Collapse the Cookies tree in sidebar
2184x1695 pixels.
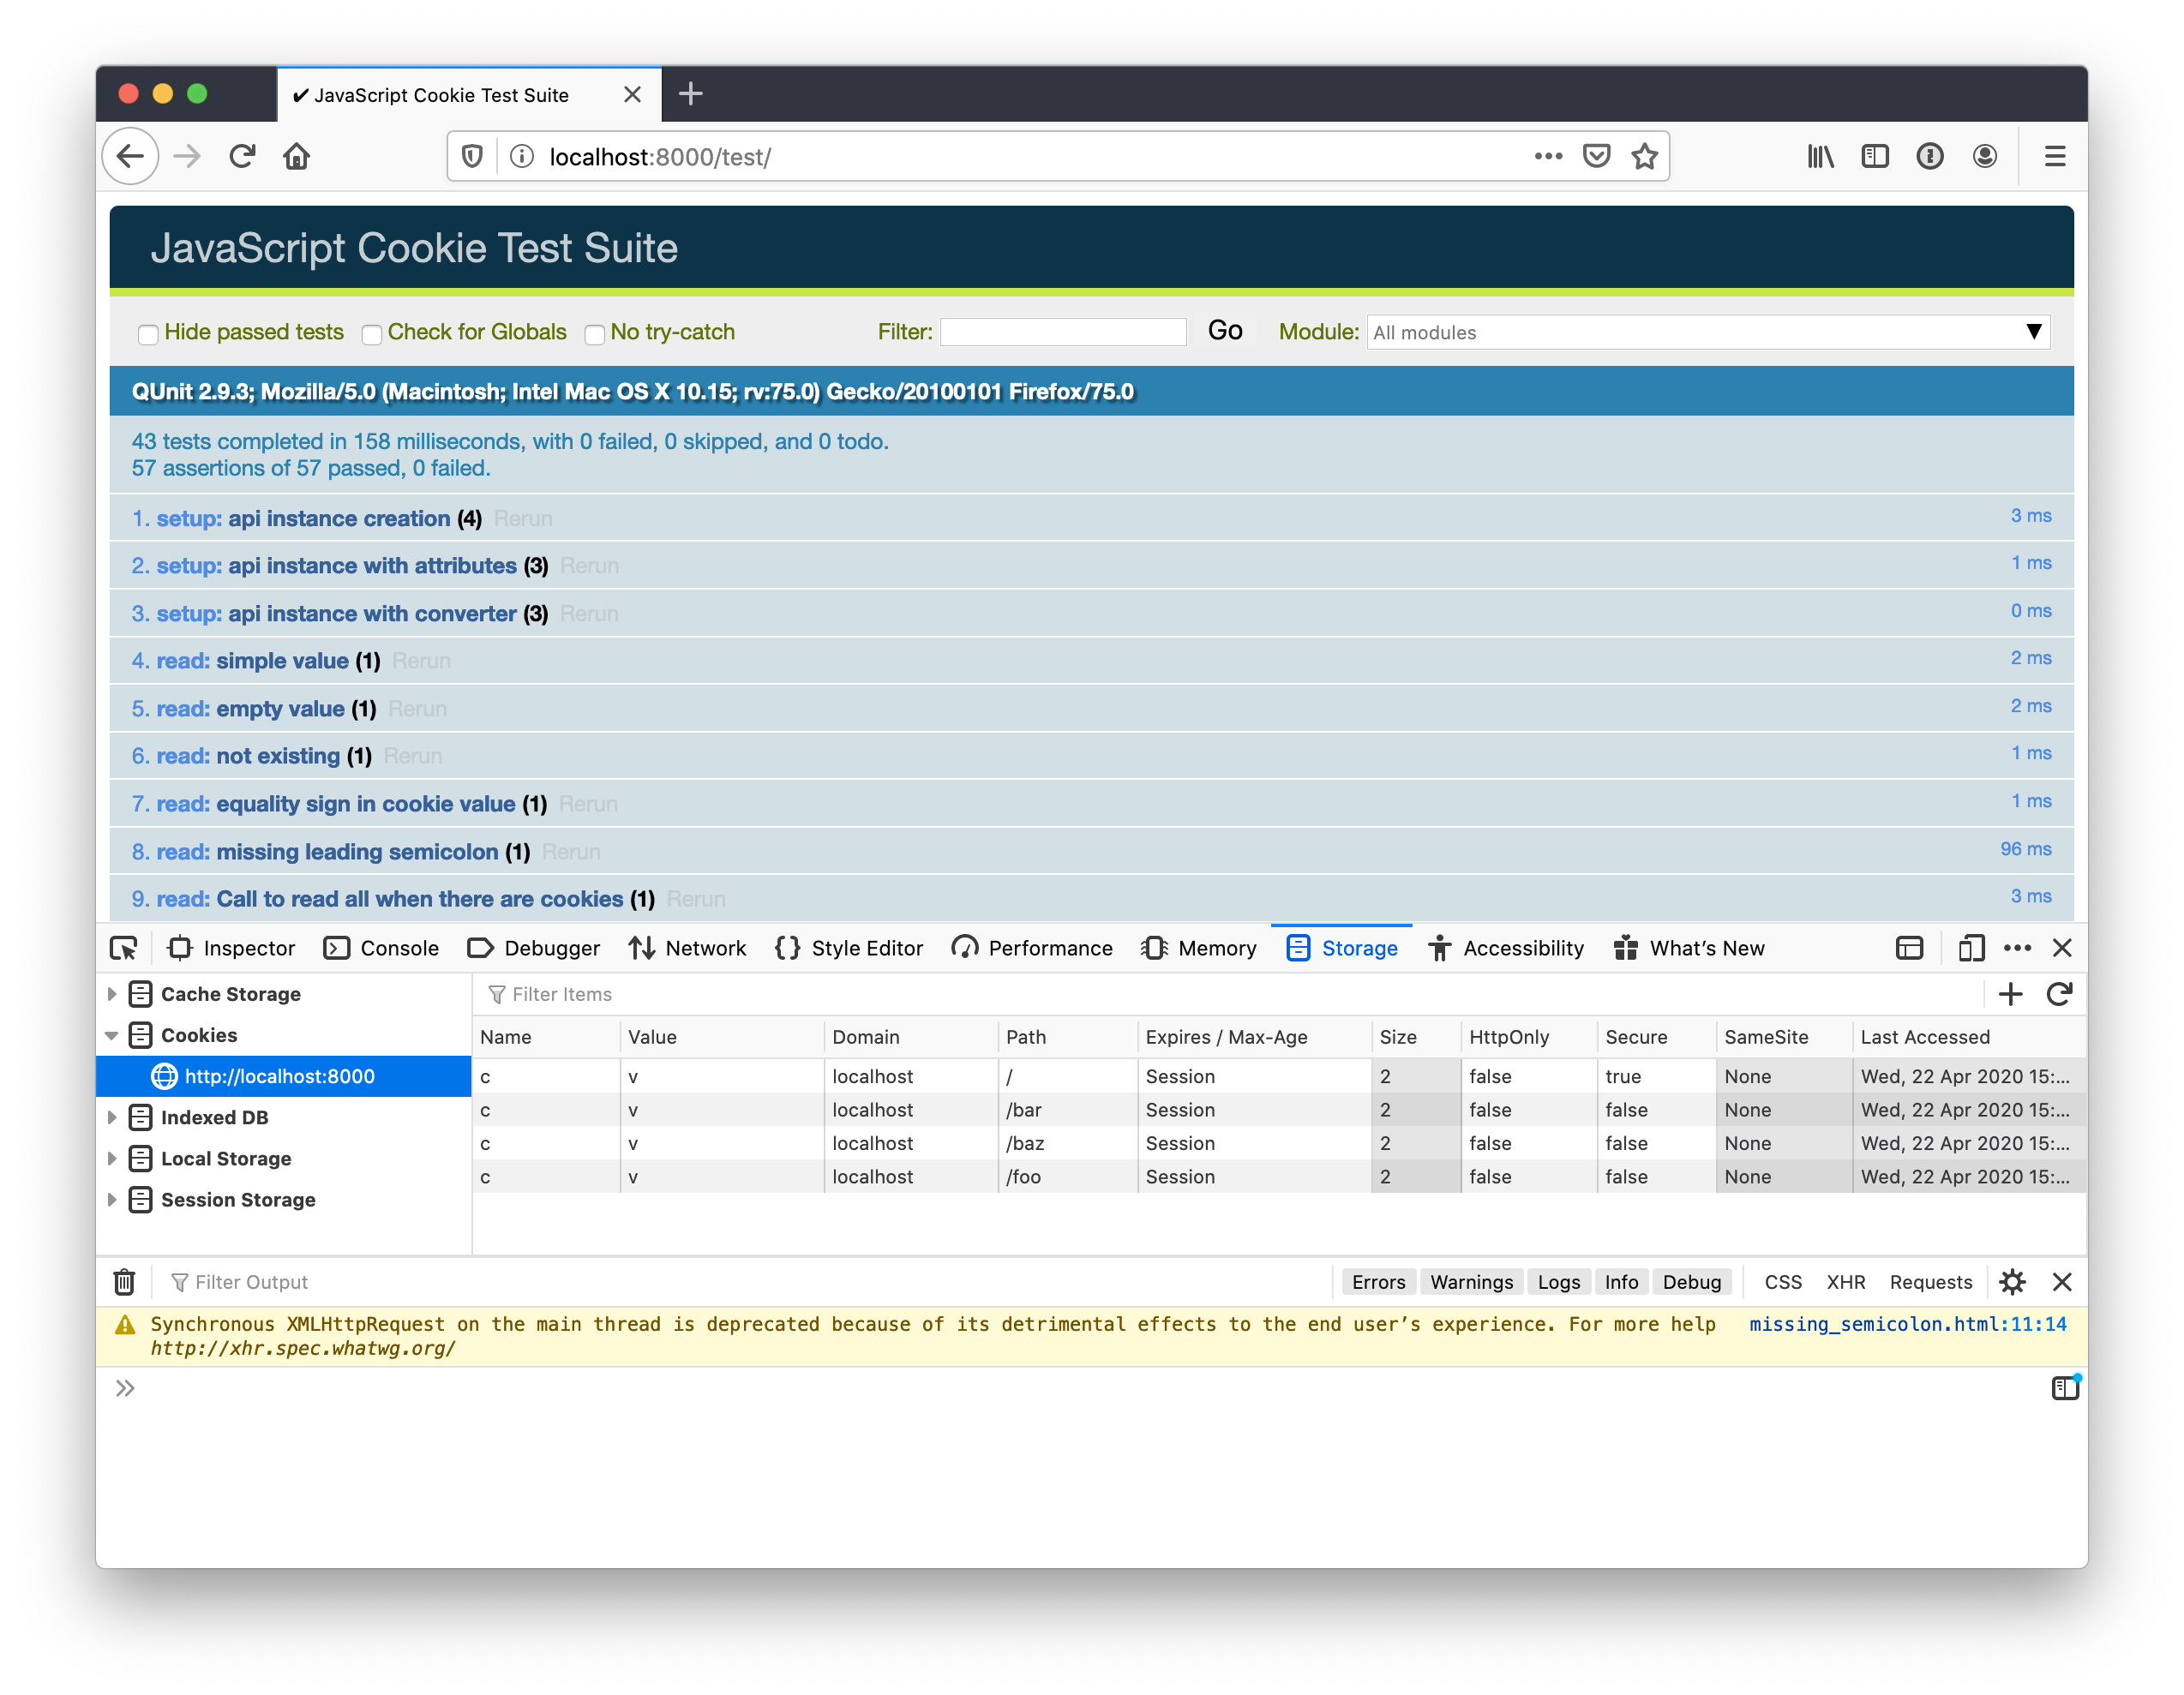(112, 1035)
